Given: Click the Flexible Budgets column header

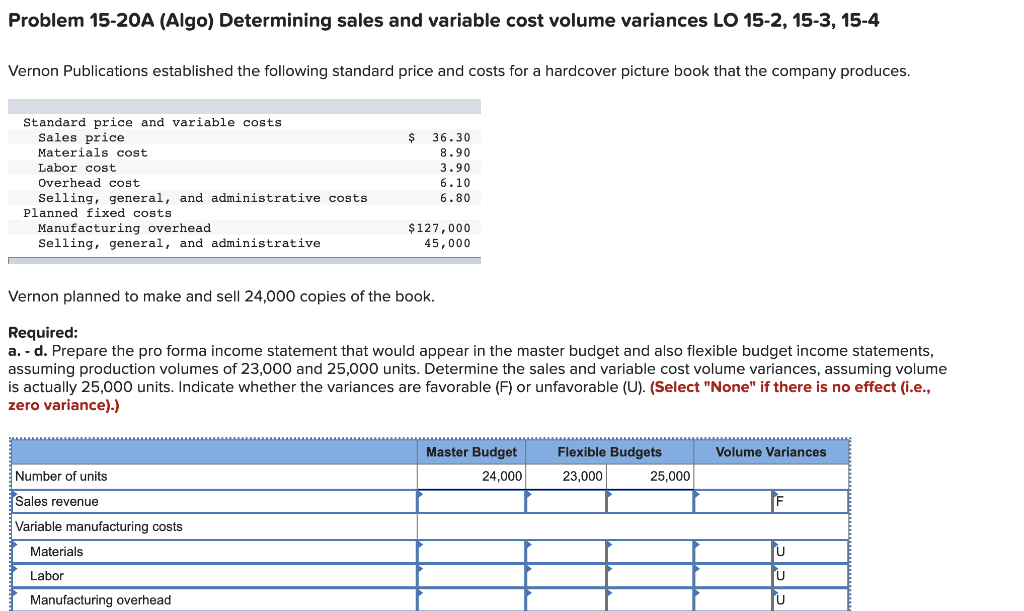Looking at the screenshot, I should (608, 452).
